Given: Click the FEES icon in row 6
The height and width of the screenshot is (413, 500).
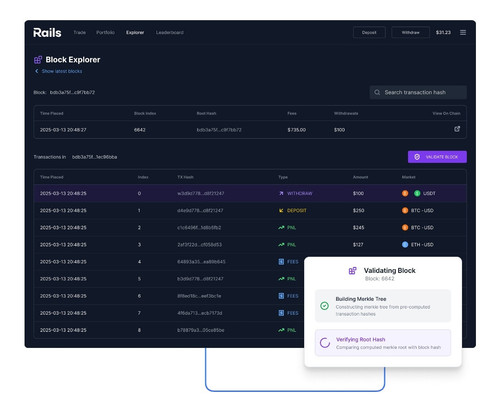Looking at the screenshot, I should [x=281, y=296].
